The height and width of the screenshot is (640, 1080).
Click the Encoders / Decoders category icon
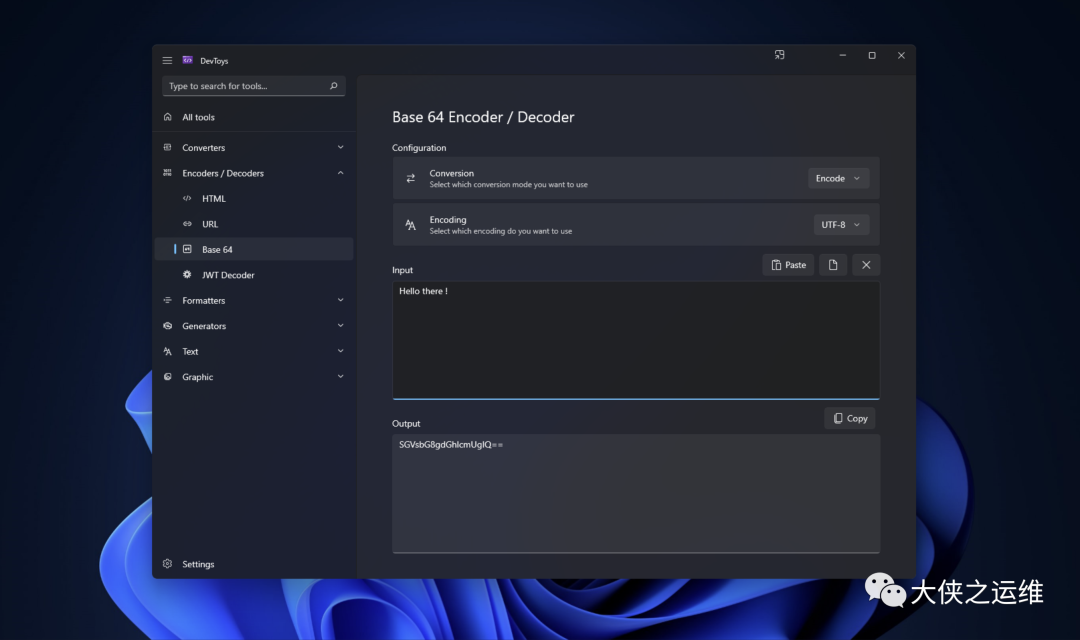pyautogui.click(x=167, y=173)
